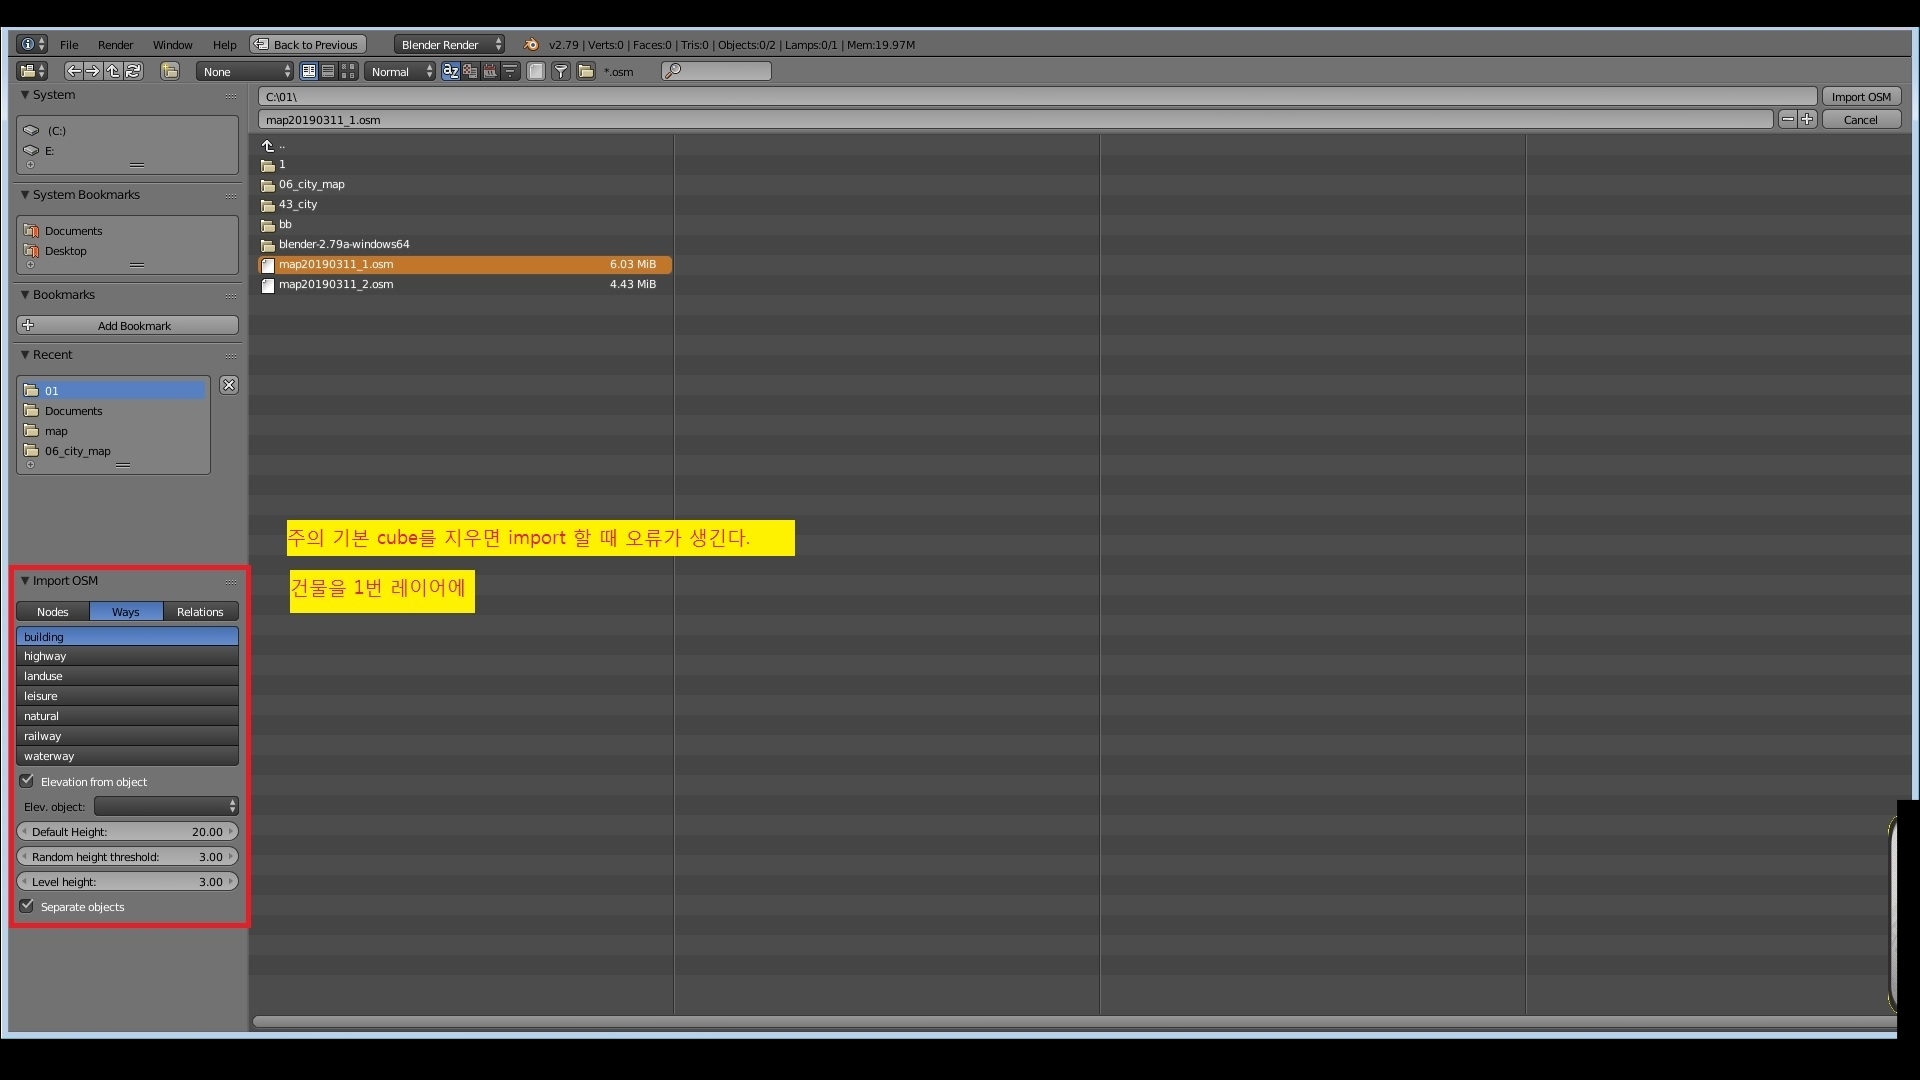
Task: Go back to previous folder arrow
Action: (x=74, y=71)
